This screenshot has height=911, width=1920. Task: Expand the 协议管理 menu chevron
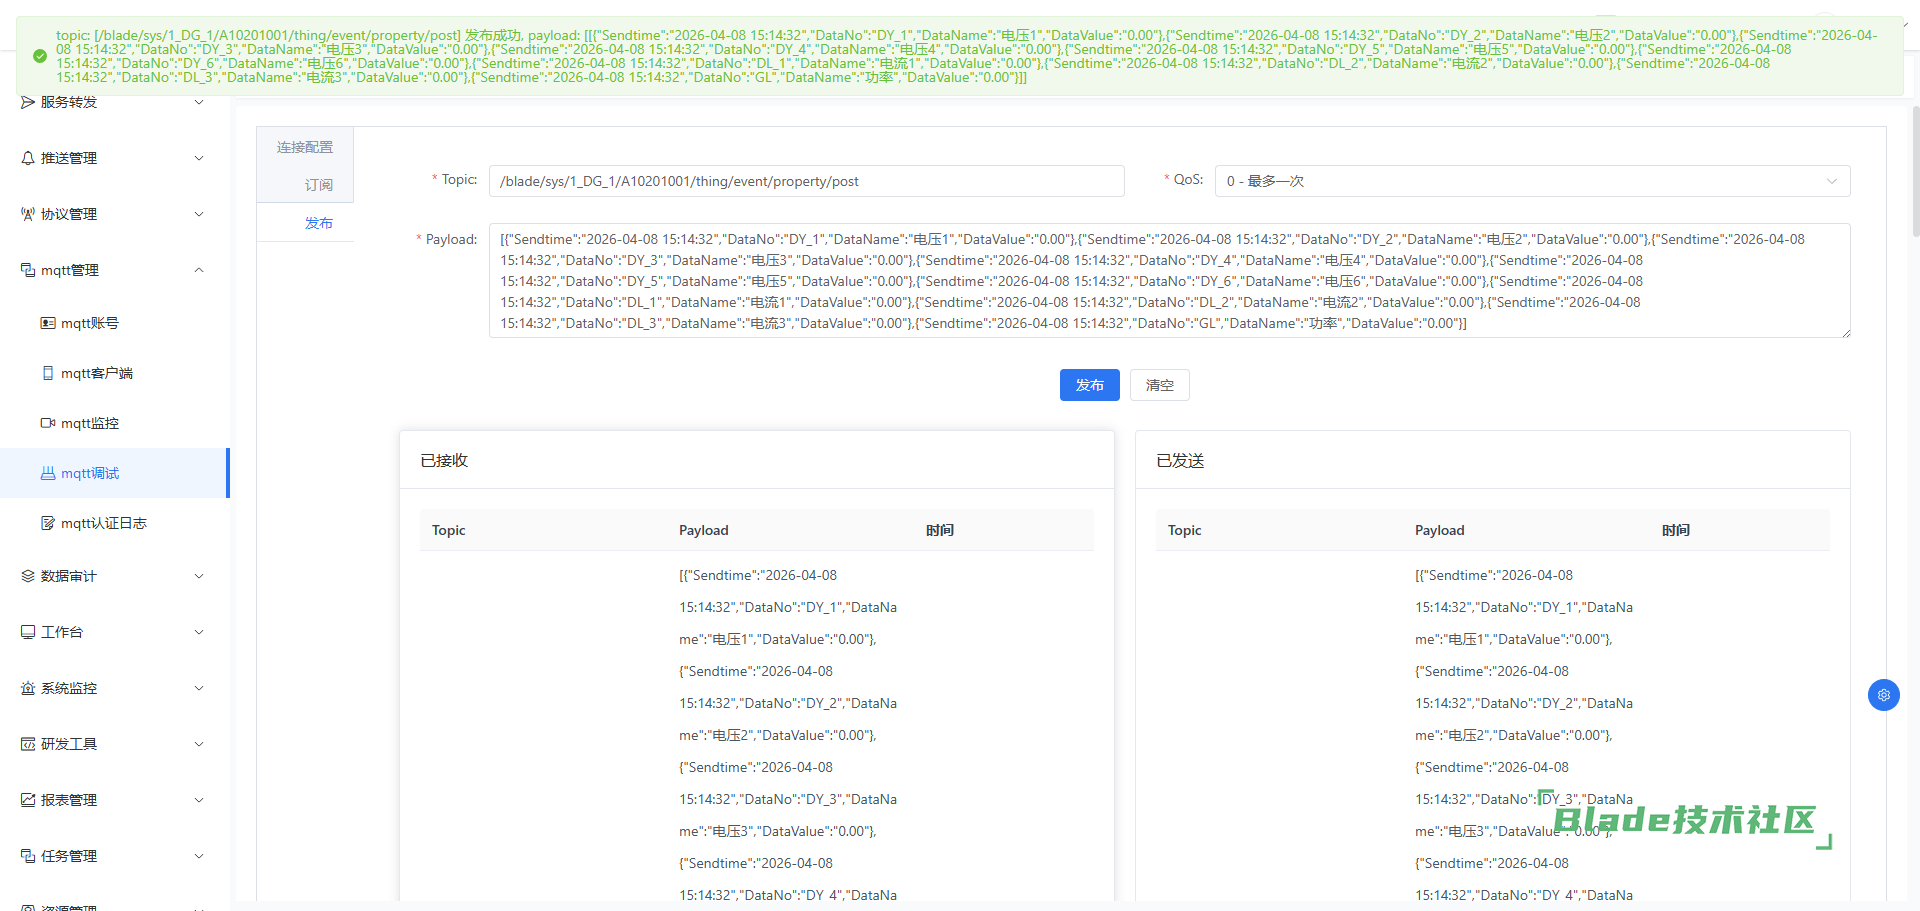[199, 214]
